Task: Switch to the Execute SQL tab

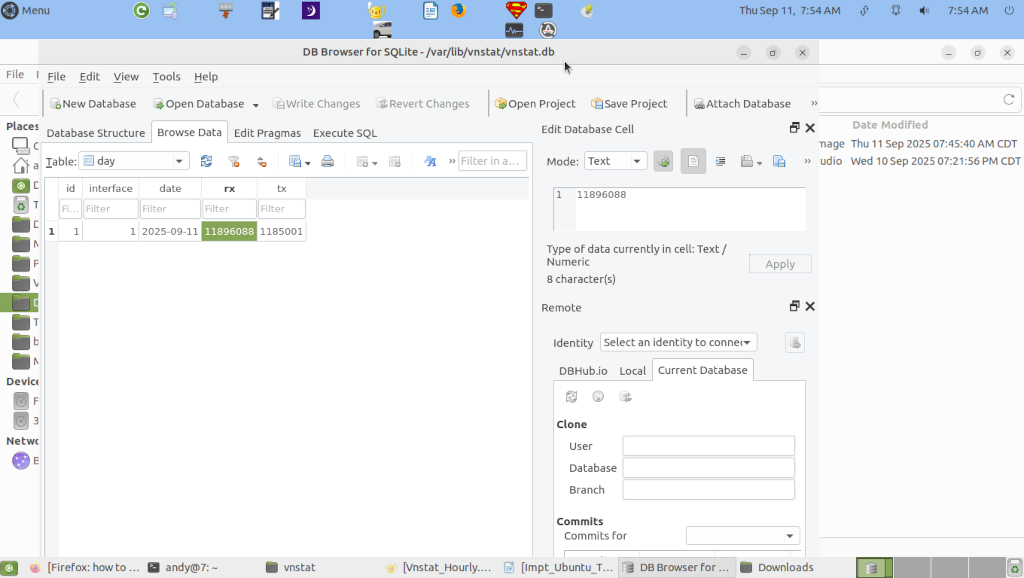Action: pyautogui.click(x=344, y=133)
